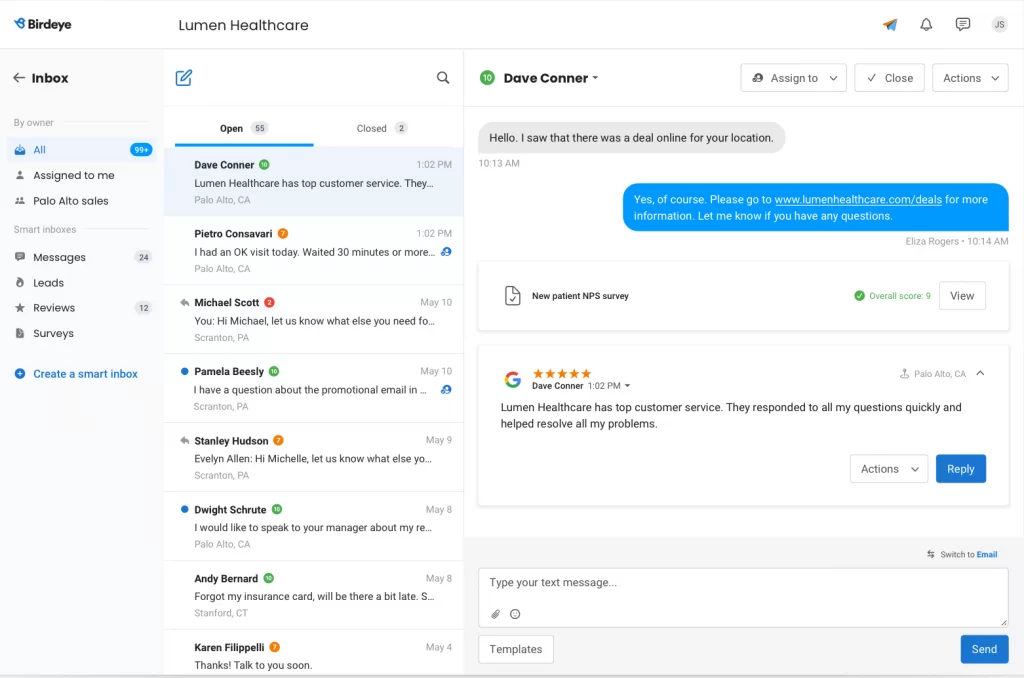The width and height of the screenshot is (1024, 678).
Task: Open the Reviews smart inbox
Action: 82,308
